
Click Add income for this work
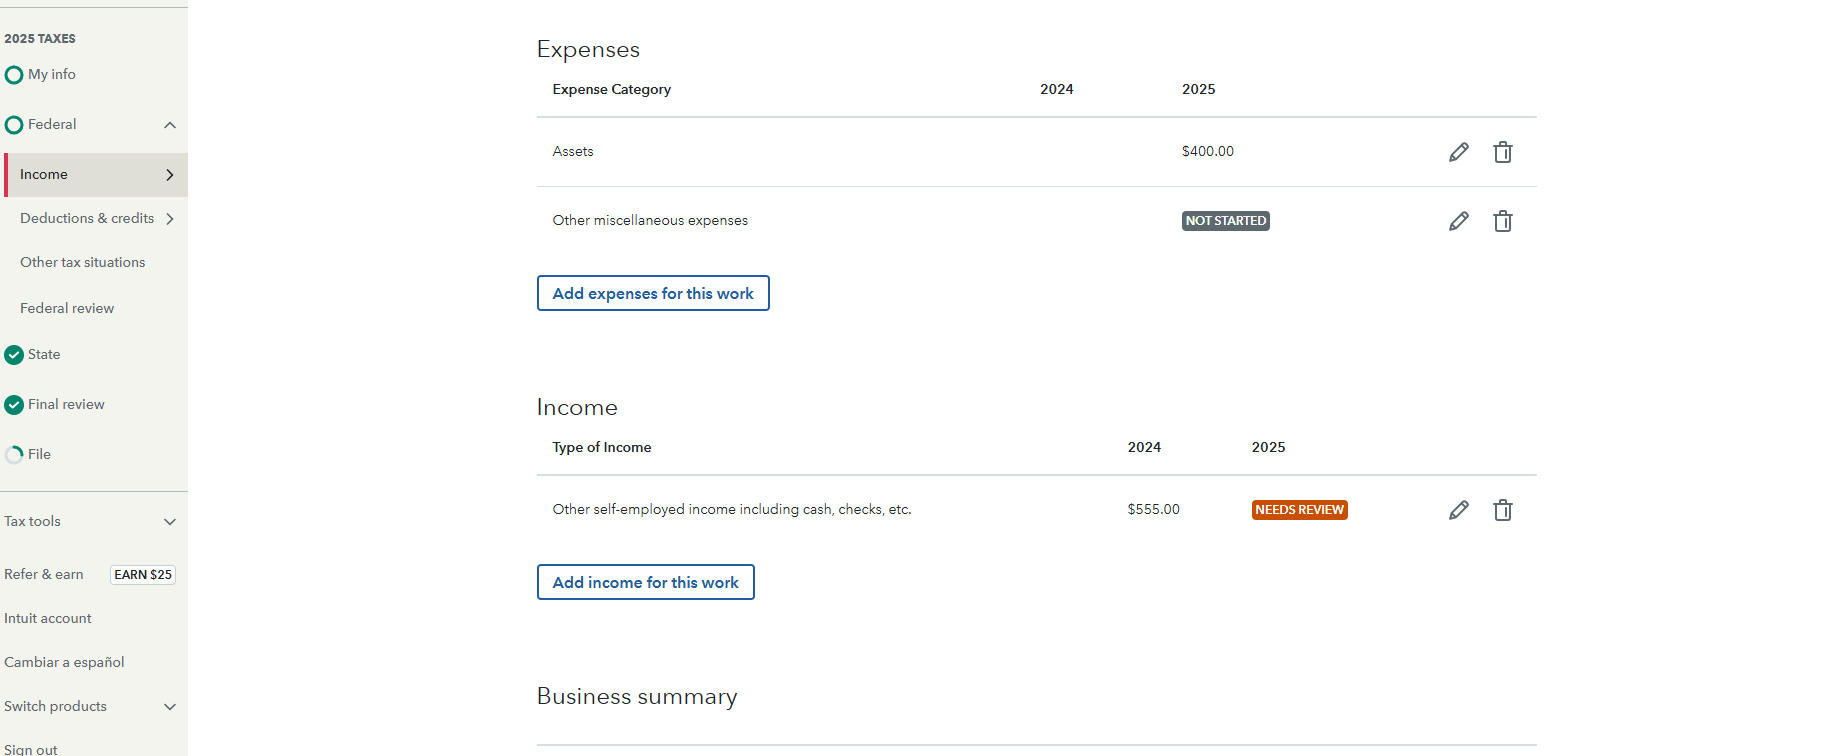pyautogui.click(x=645, y=582)
